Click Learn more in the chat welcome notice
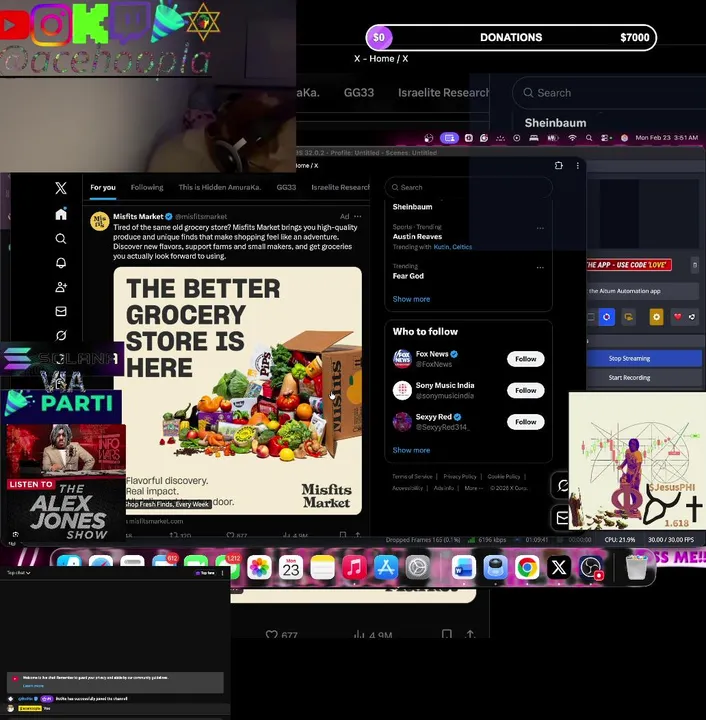This screenshot has width=706, height=720. (33, 686)
